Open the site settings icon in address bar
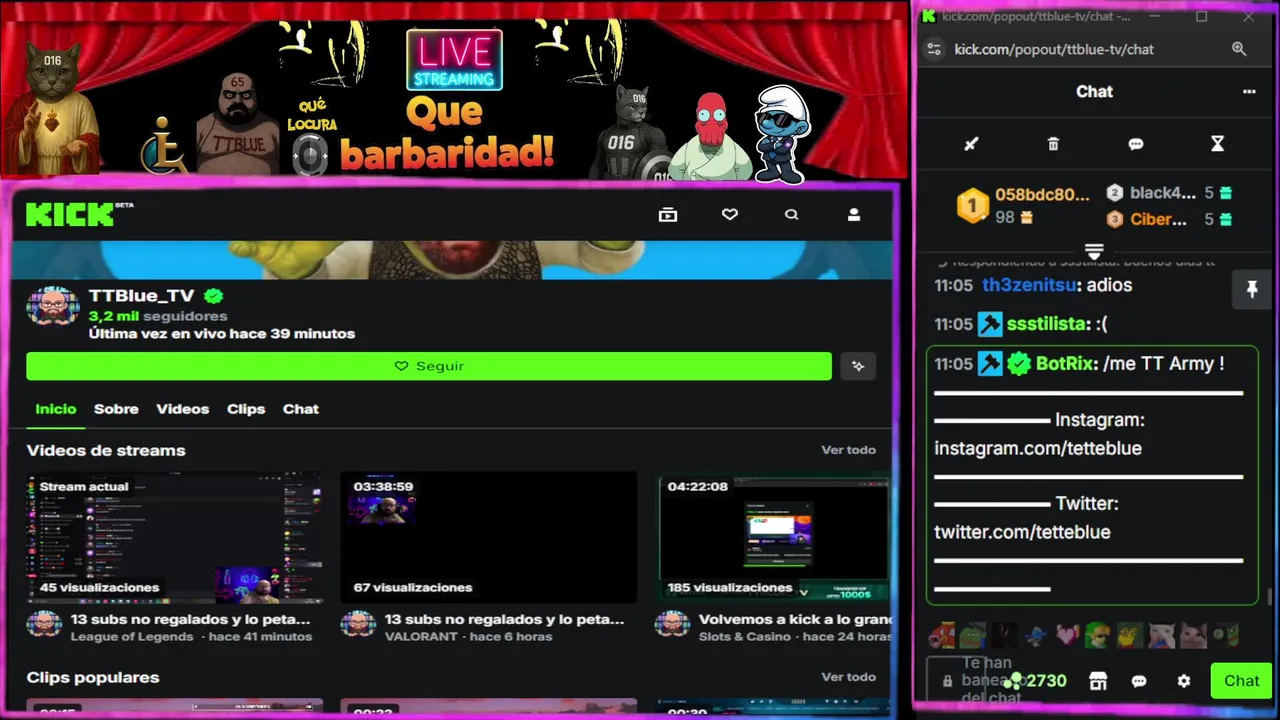 pos(934,49)
